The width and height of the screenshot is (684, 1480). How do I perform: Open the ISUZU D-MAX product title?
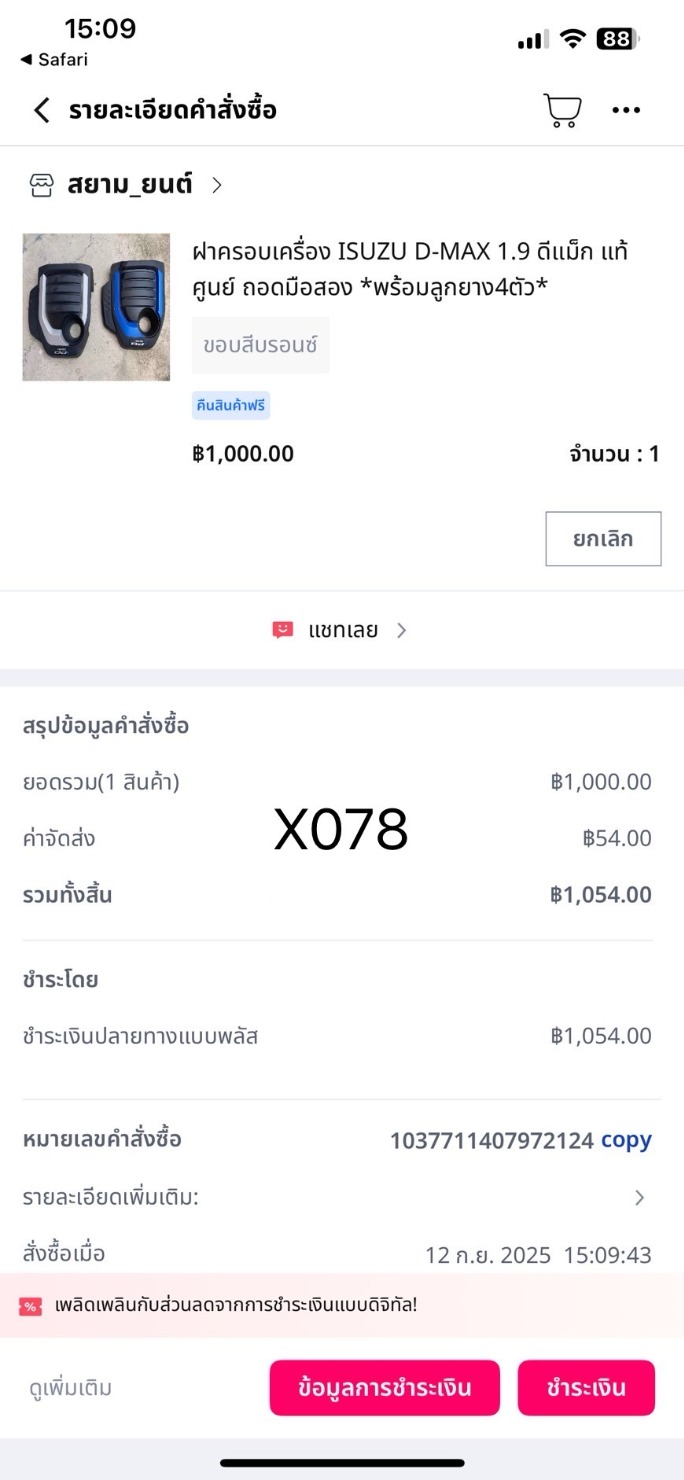410,269
